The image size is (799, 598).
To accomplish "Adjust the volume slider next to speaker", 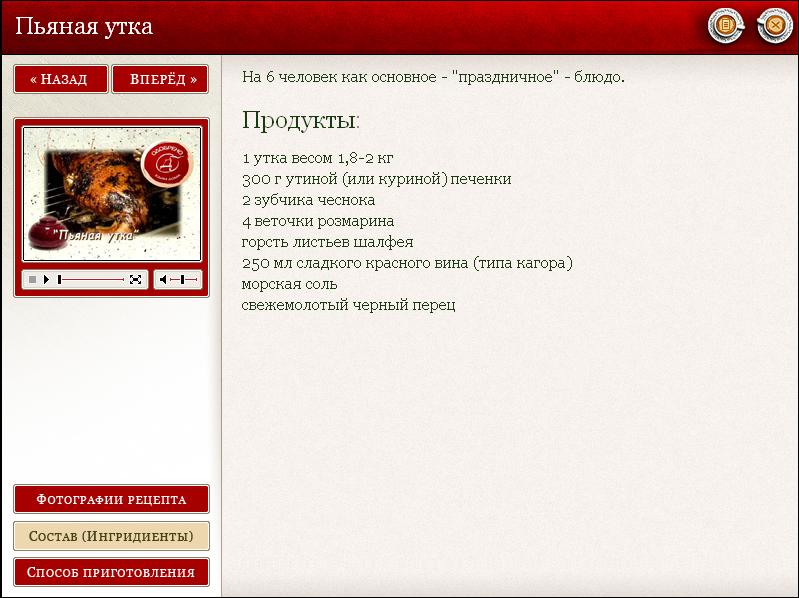I will coord(184,280).
